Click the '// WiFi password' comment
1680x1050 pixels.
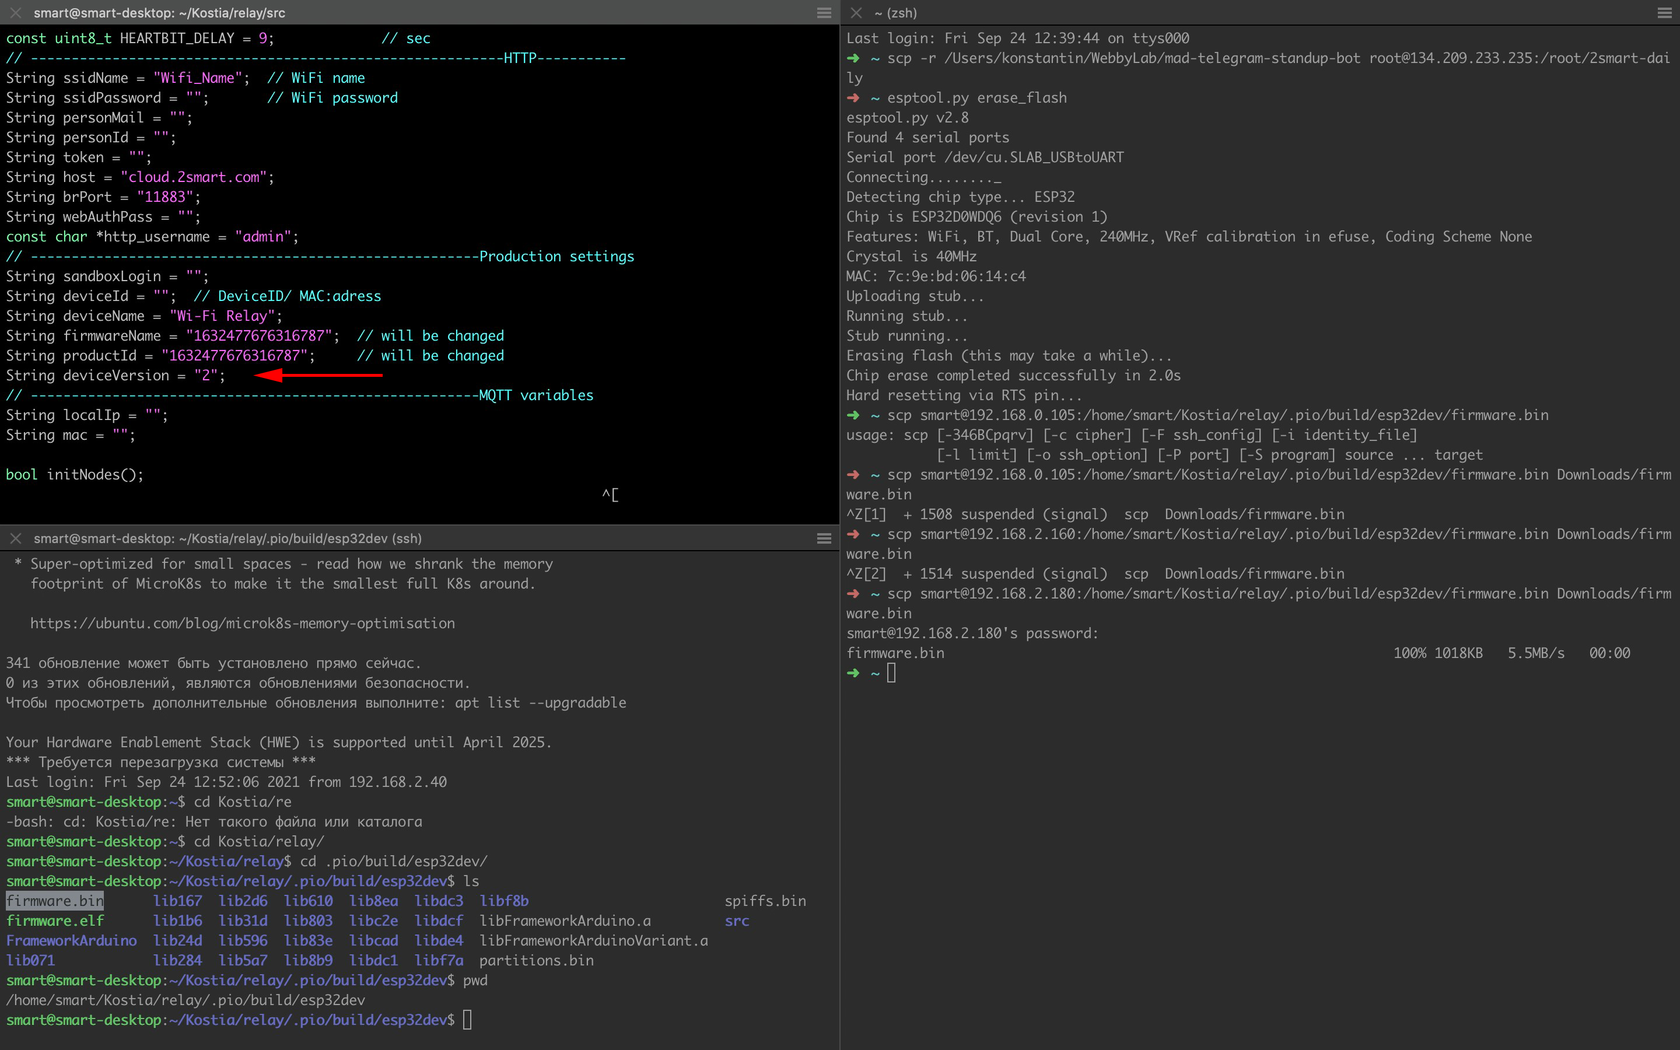point(332,98)
